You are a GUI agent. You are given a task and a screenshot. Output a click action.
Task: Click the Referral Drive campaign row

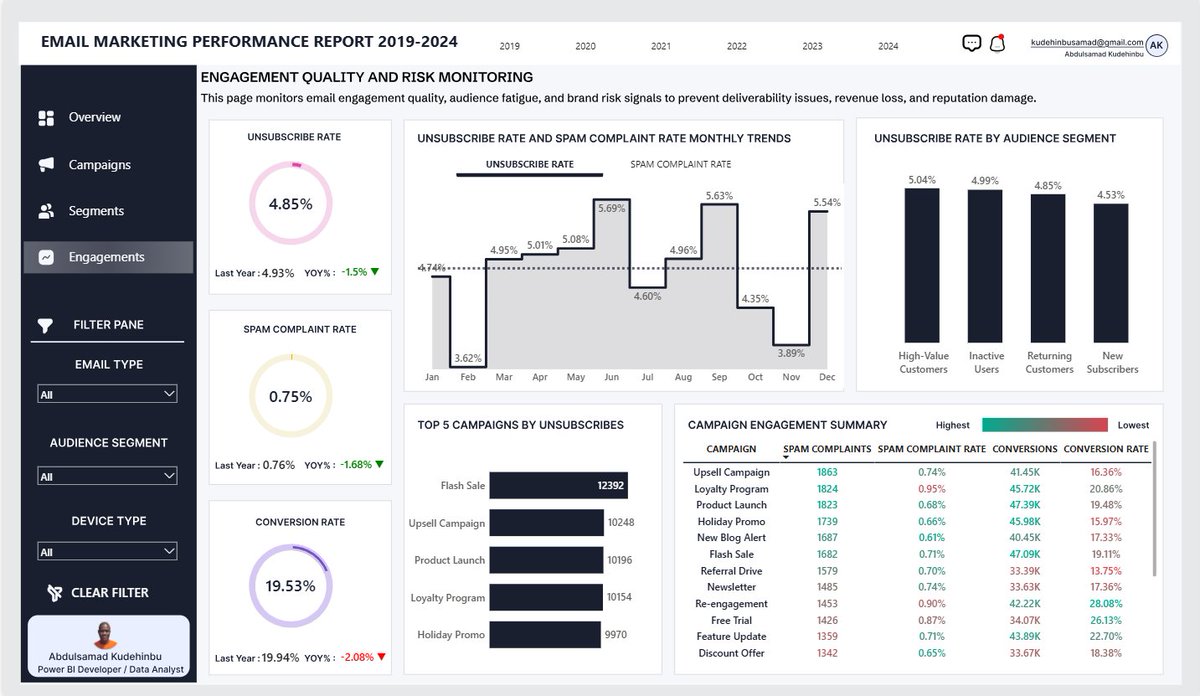coord(917,571)
